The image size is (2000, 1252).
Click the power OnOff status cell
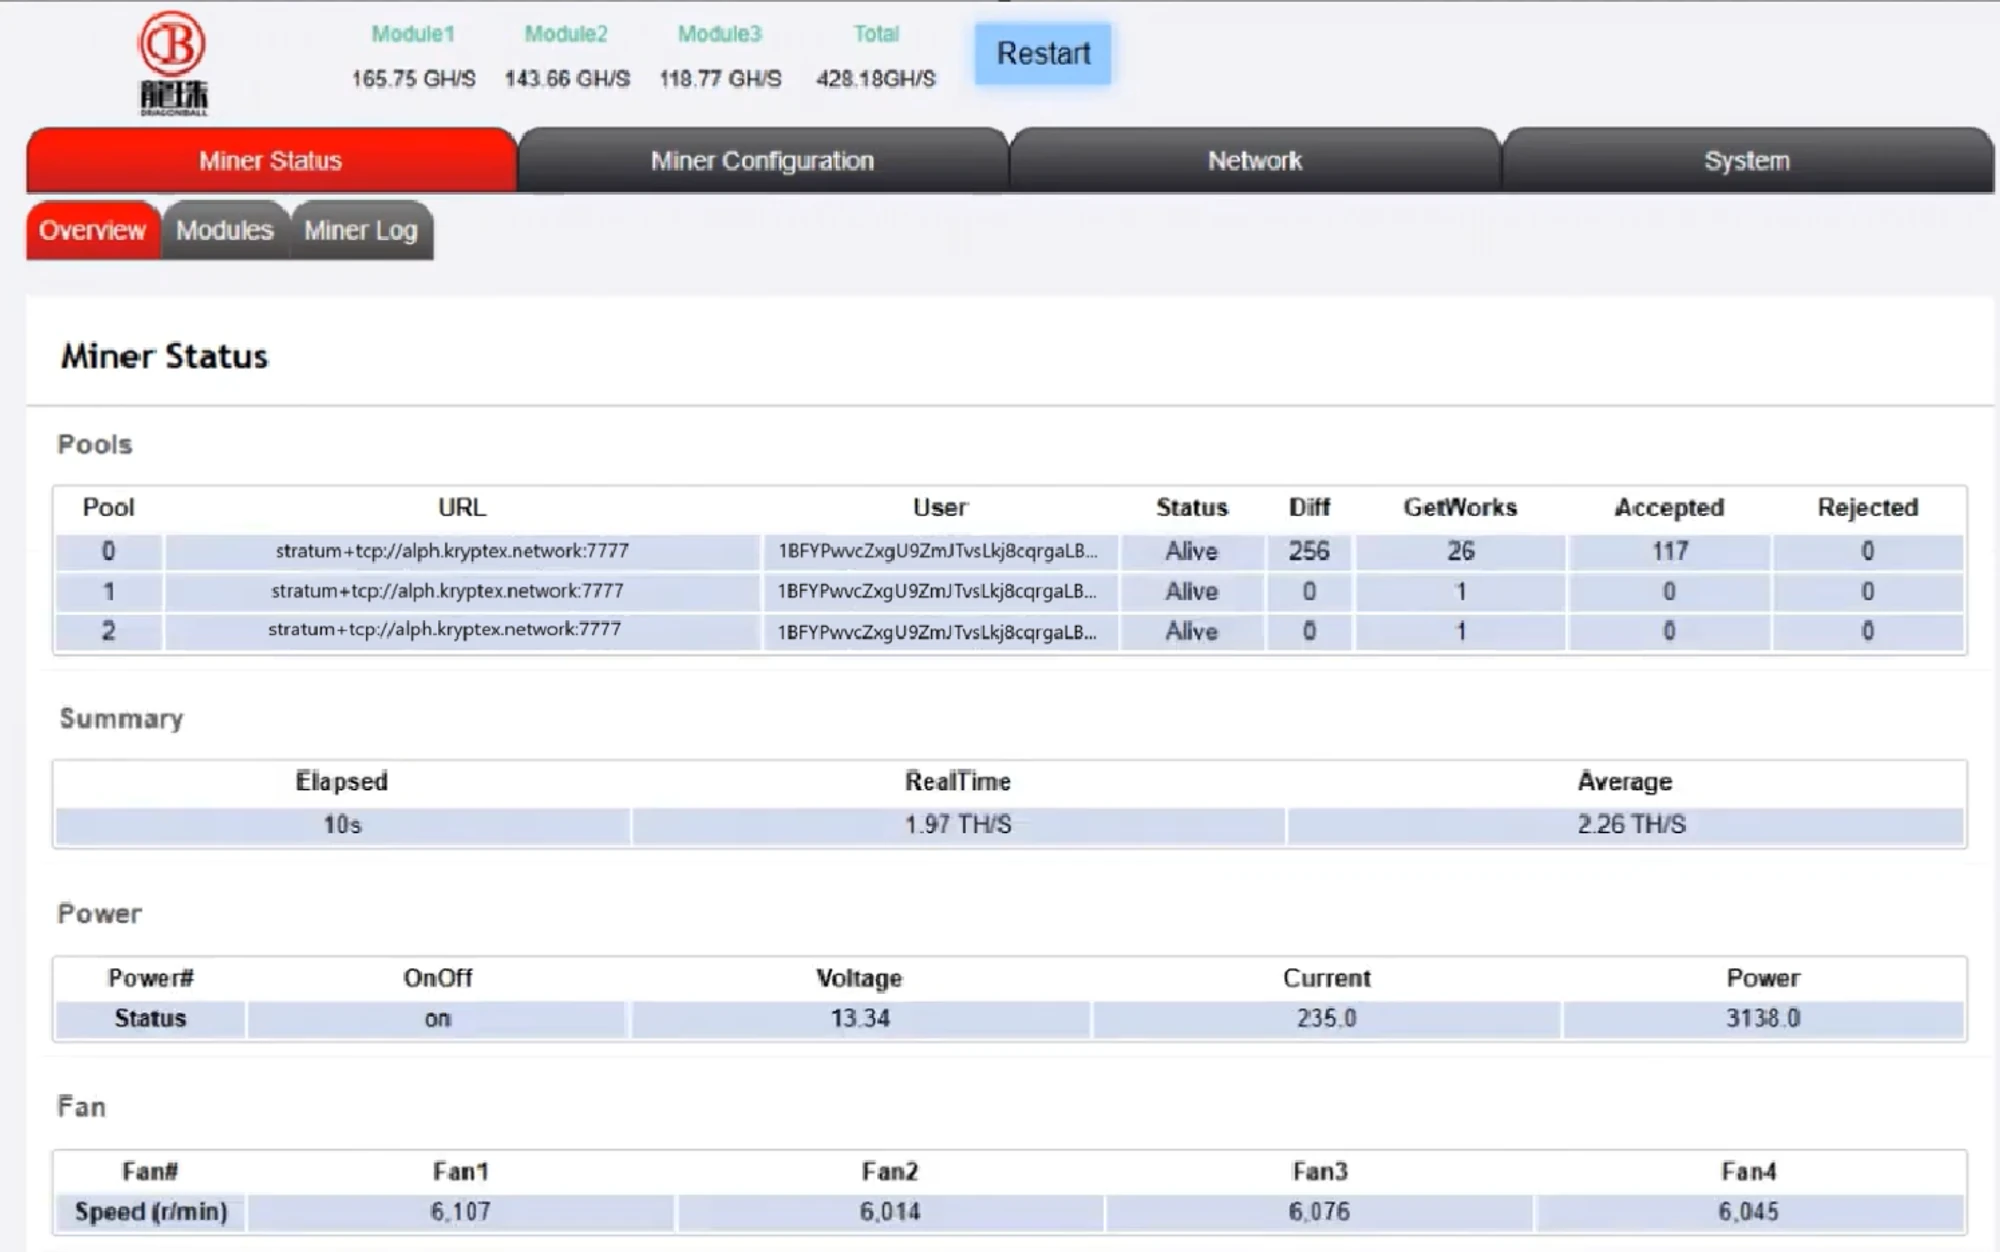[x=437, y=1019]
